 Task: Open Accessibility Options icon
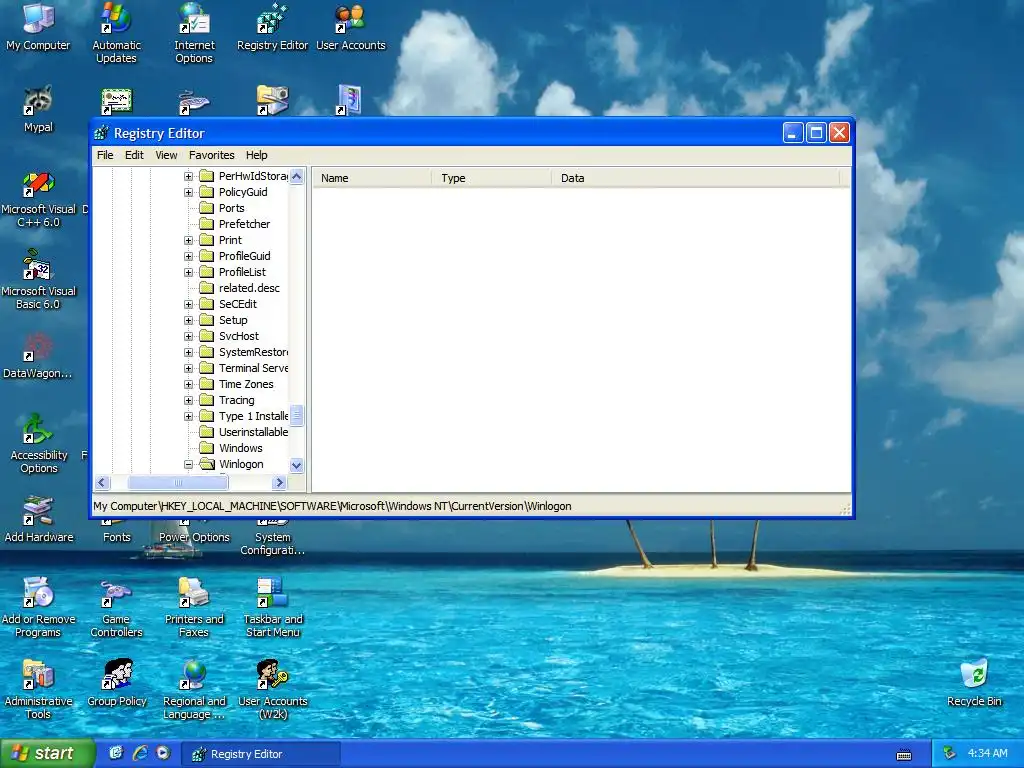pyautogui.click(x=38, y=444)
